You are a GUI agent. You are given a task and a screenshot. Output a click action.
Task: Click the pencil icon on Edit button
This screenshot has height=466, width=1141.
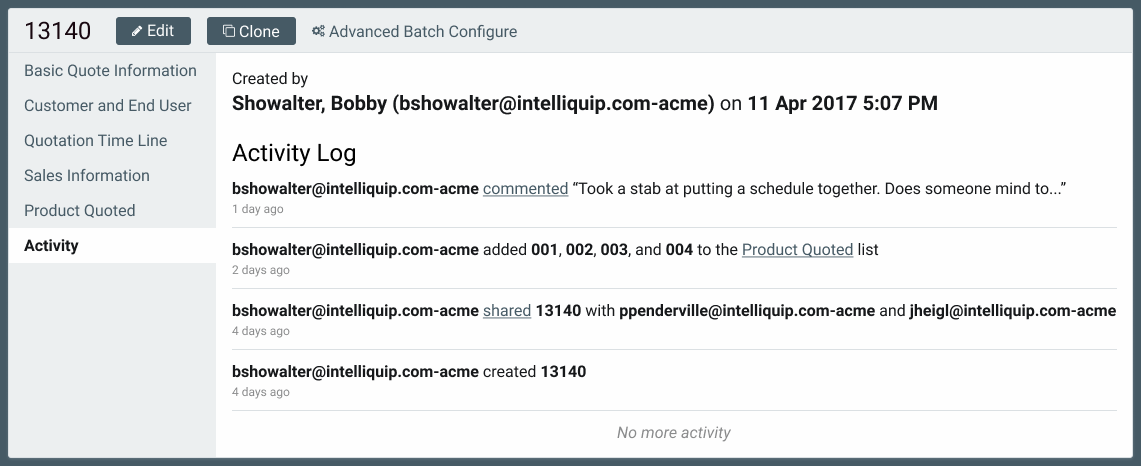pyautogui.click(x=137, y=31)
